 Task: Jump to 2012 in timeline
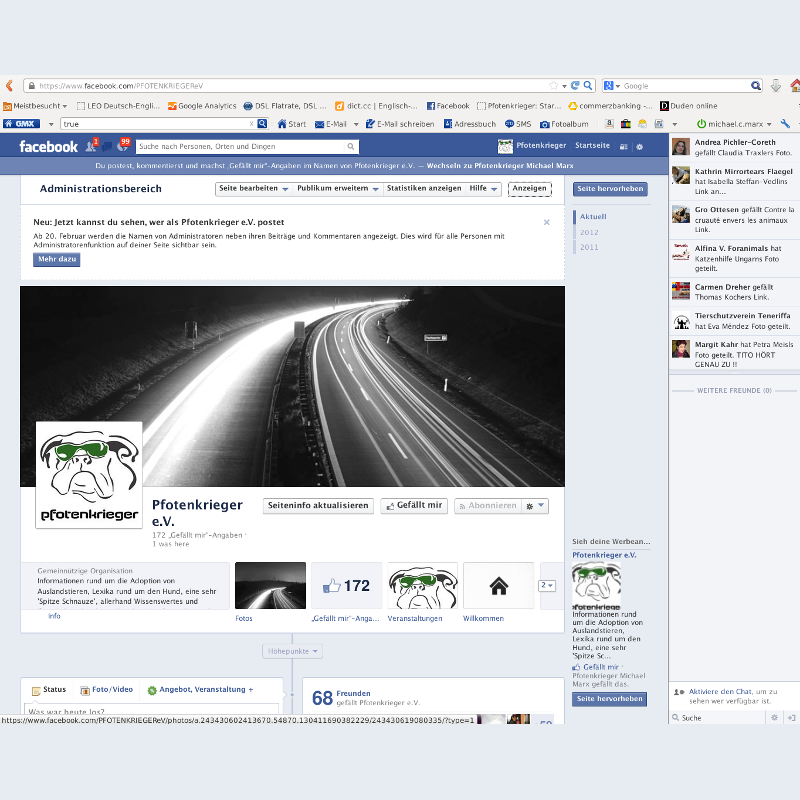tap(589, 232)
